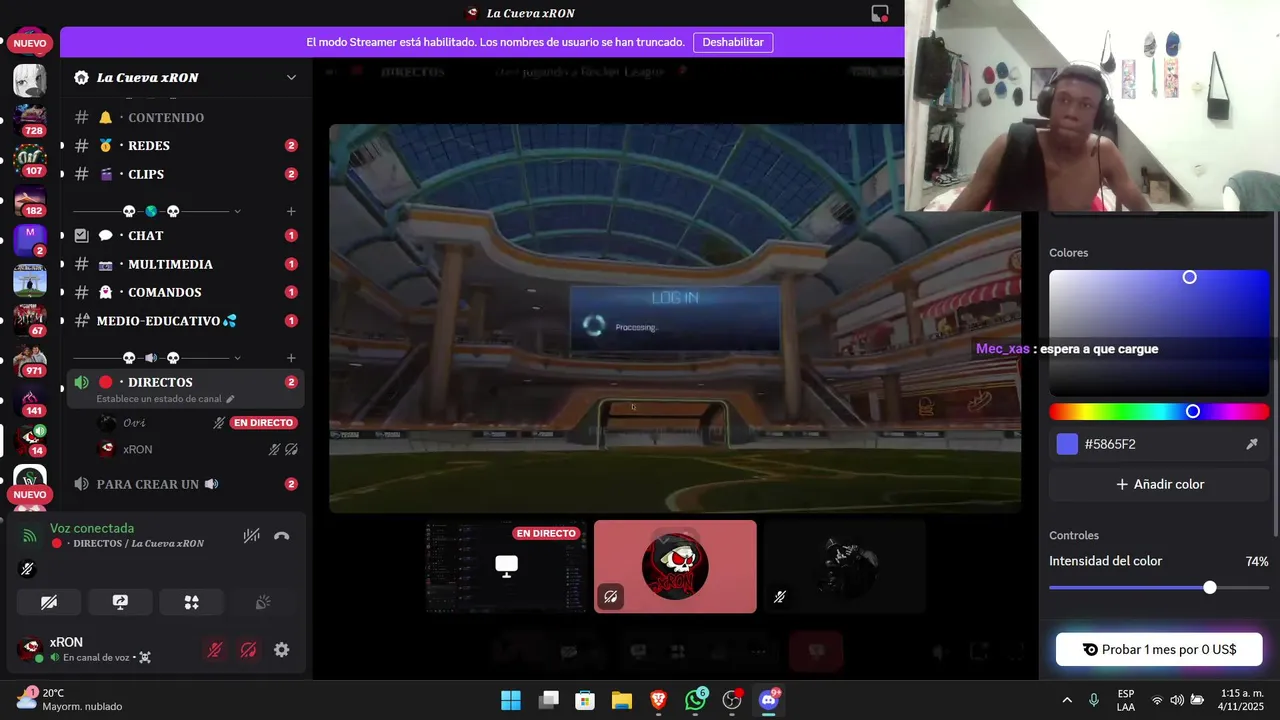Click inside the saturation color picker area
The height and width of the screenshot is (720, 1280).
(1159, 333)
